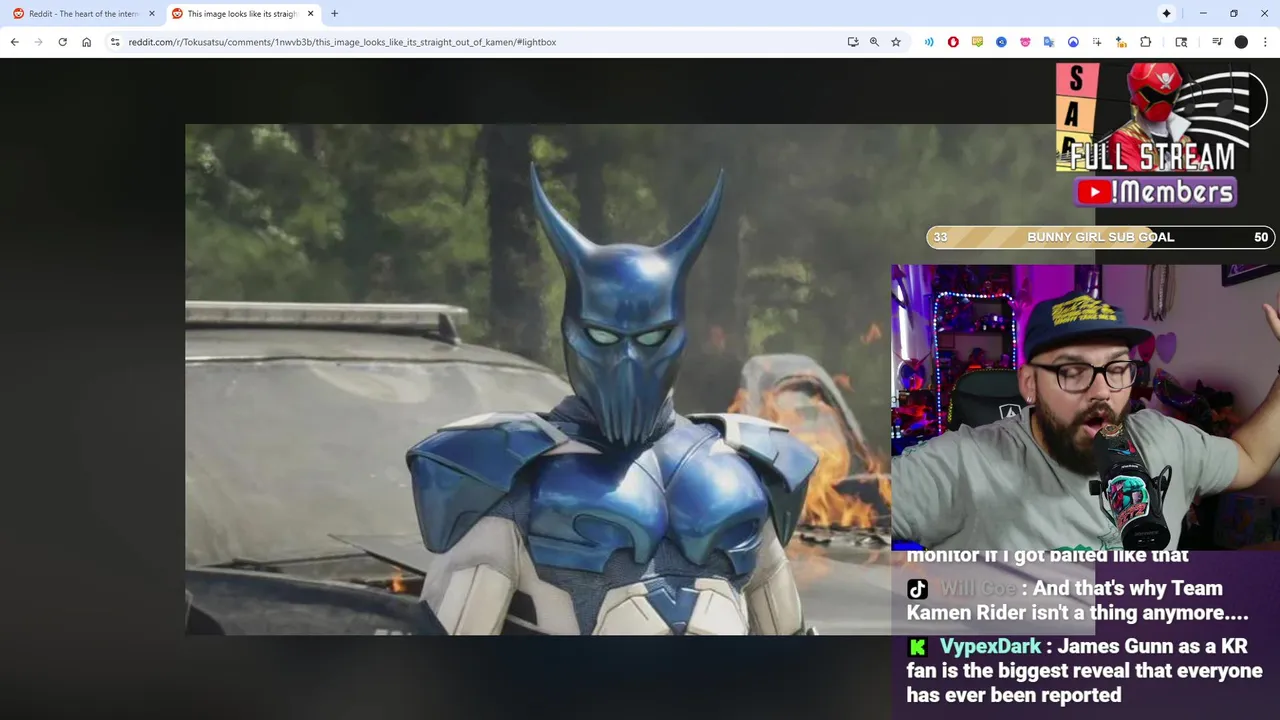This screenshot has height=720, width=1280.
Task: Open the browser profile avatar
Action: click(1241, 42)
